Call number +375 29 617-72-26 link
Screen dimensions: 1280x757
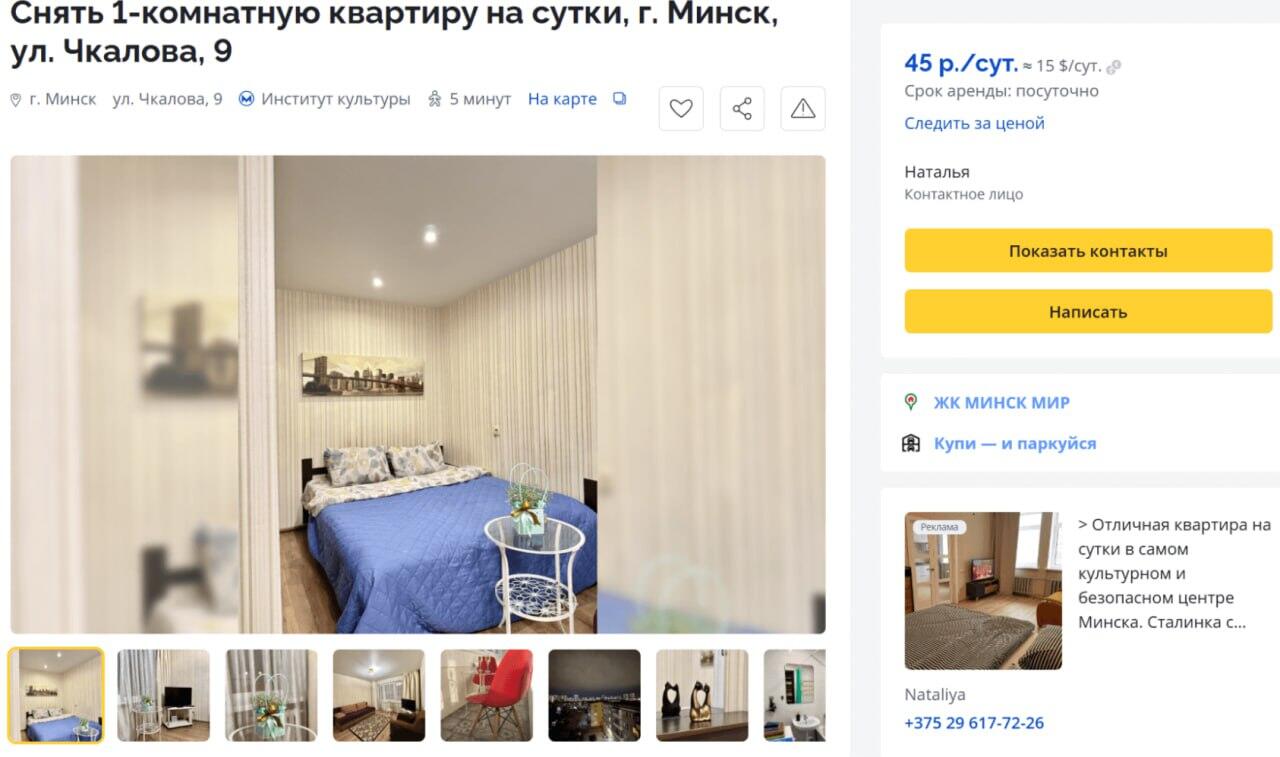[974, 723]
